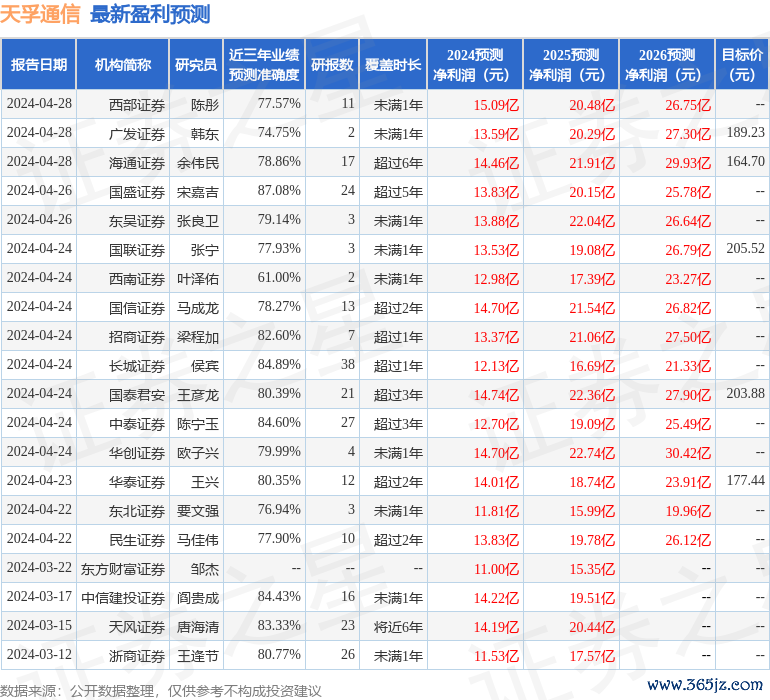The width and height of the screenshot is (770, 700).
Task: Click the 164.70 target price
Action: [745, 161]
